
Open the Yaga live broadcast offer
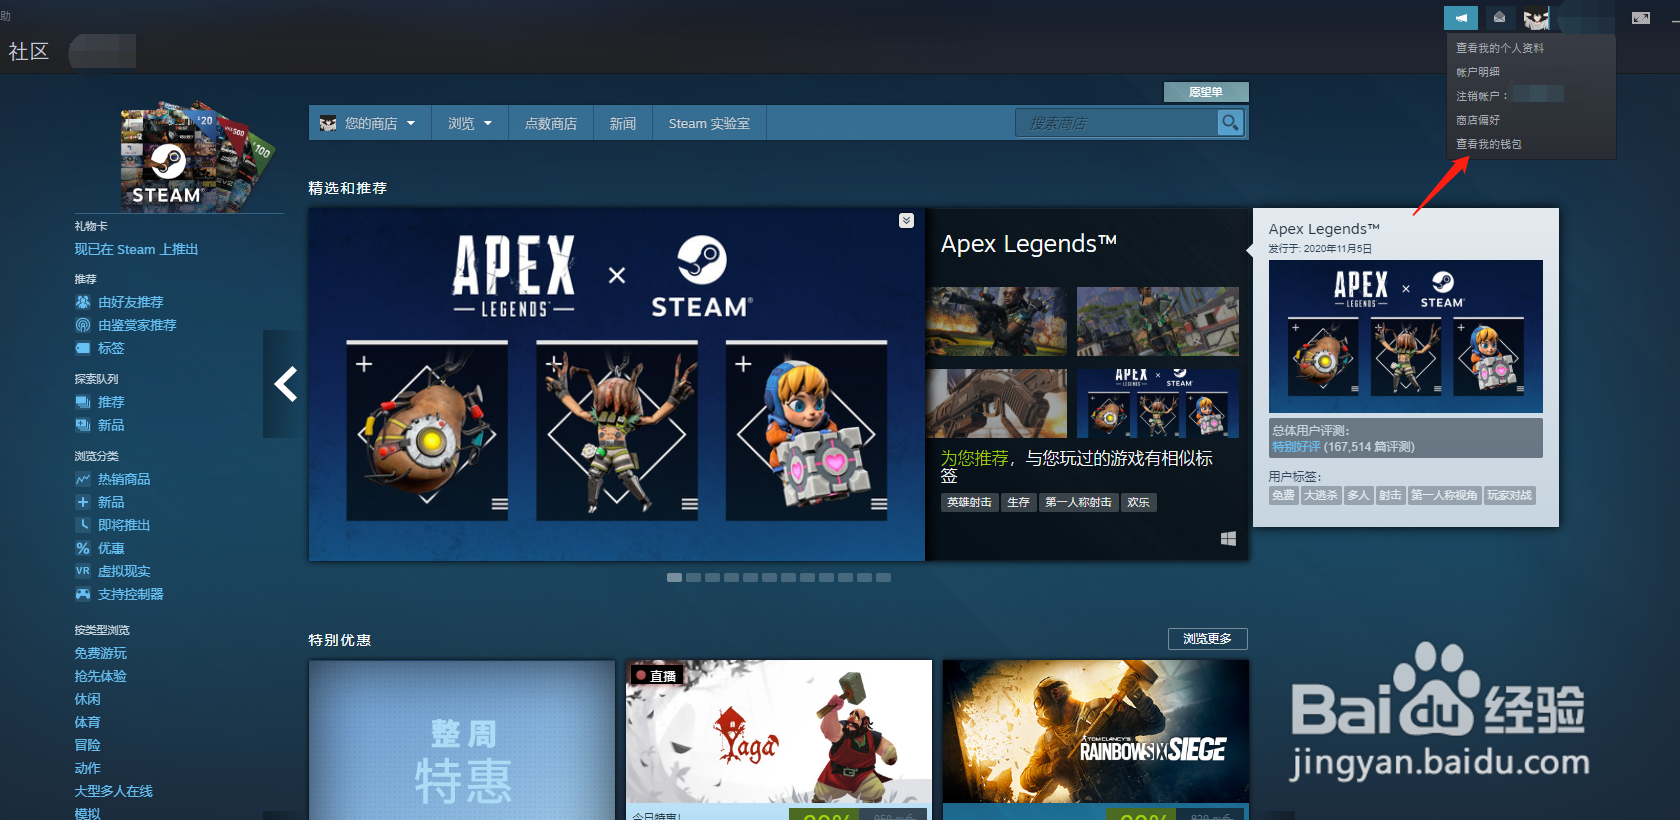pos(779,740)
